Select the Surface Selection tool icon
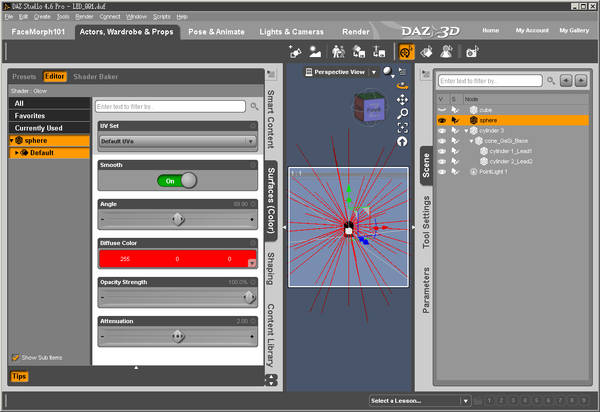This screenshot has height=412, width=600. click(426, 52)
